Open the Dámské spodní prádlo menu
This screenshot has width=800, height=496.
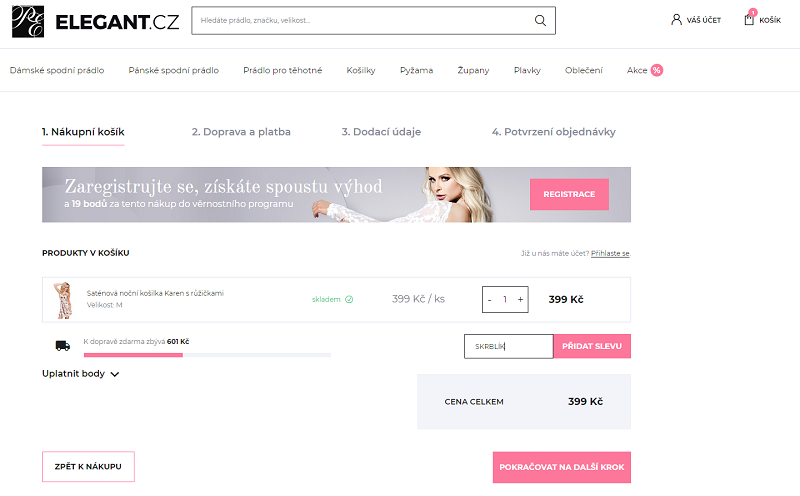tap(57, 70)
